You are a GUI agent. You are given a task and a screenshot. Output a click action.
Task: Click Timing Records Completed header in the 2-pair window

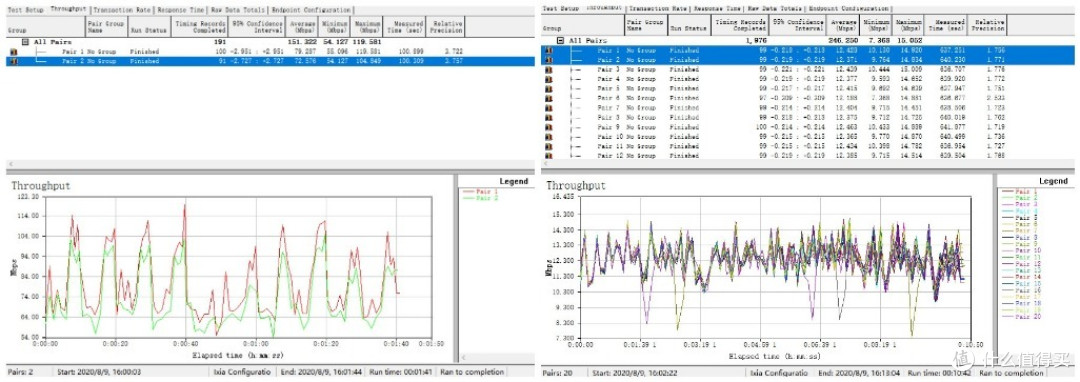point(200,27)
